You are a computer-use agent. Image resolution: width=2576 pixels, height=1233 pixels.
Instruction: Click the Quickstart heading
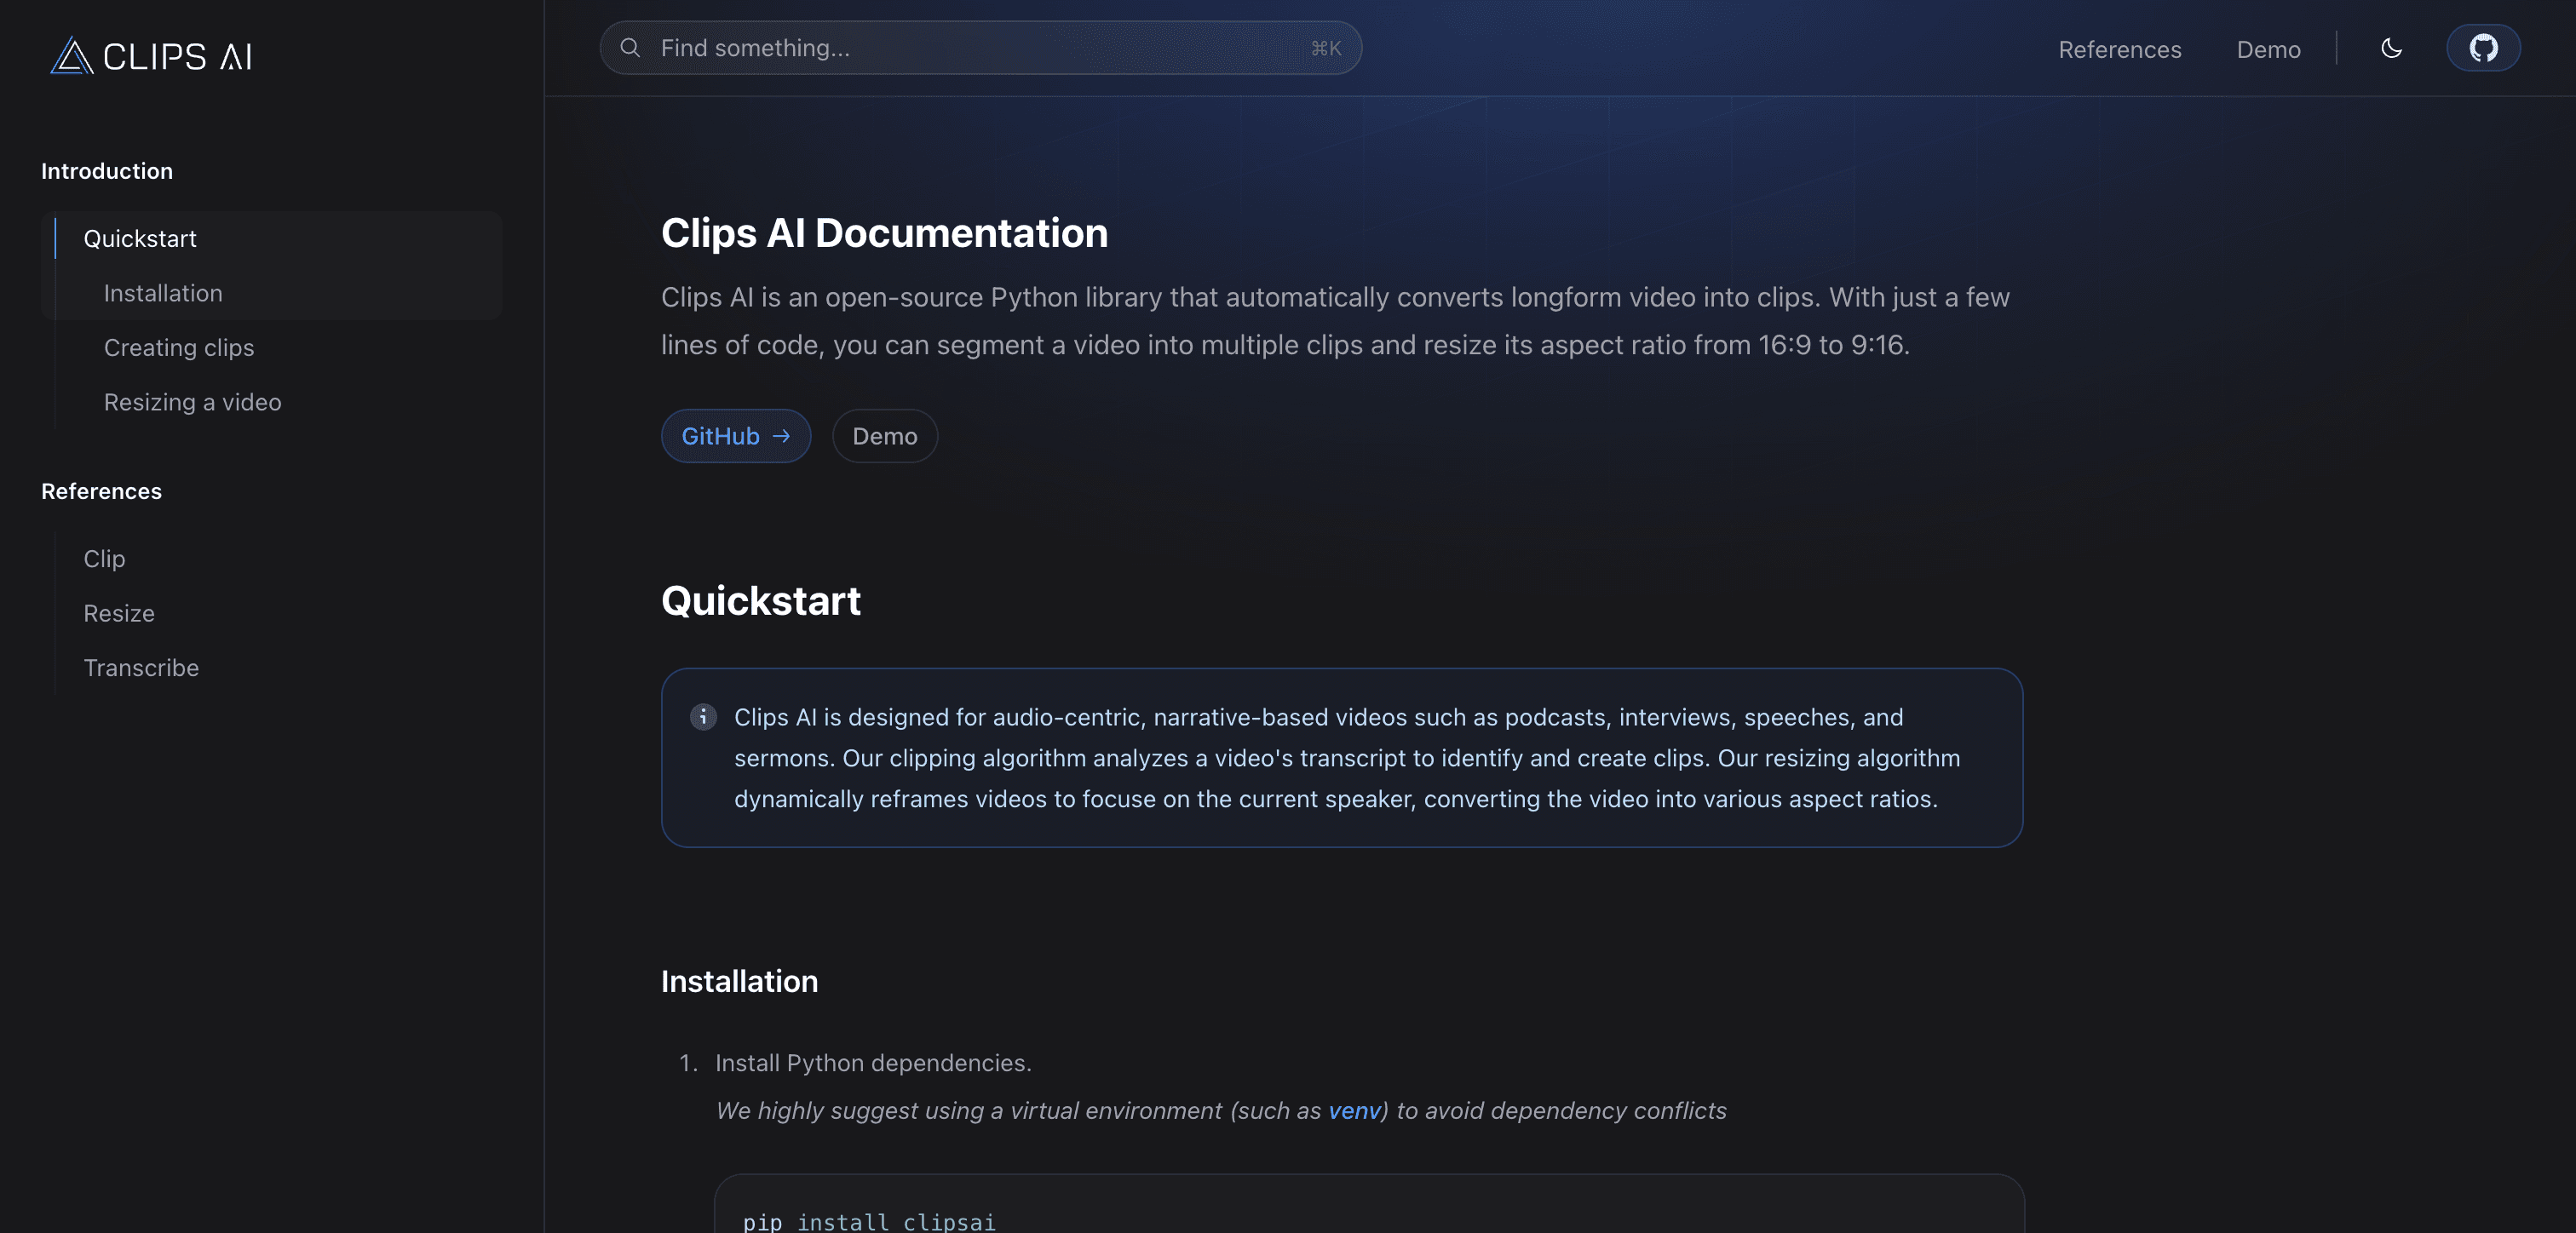(760, 601)
